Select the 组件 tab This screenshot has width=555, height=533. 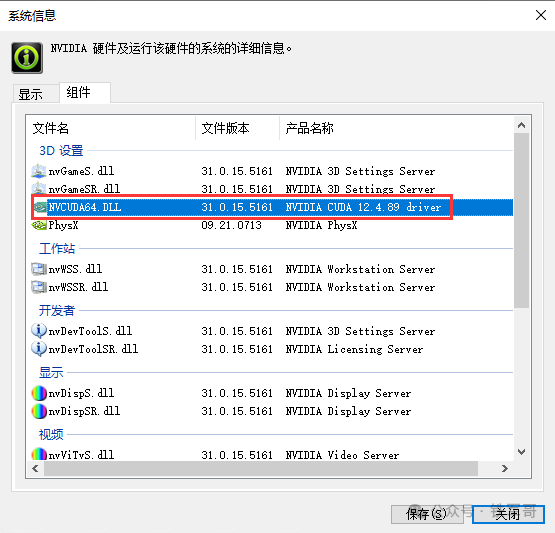pos(85,93)
